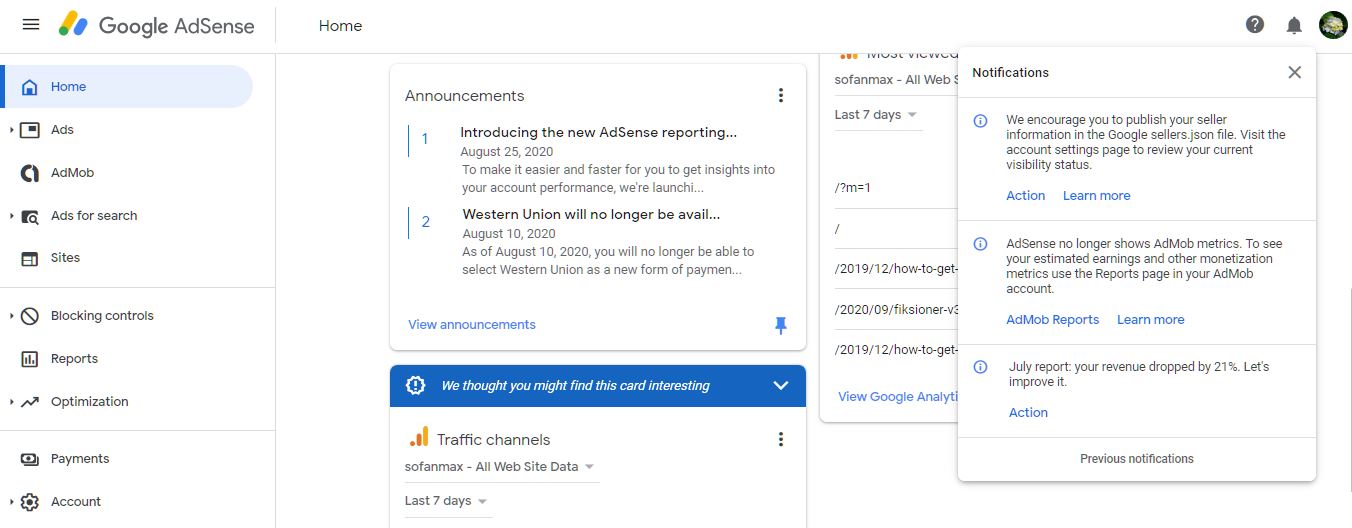1352x528 pixels.
Task: Click info icon of sellers.json notification
Action: (x=981, y=120)
